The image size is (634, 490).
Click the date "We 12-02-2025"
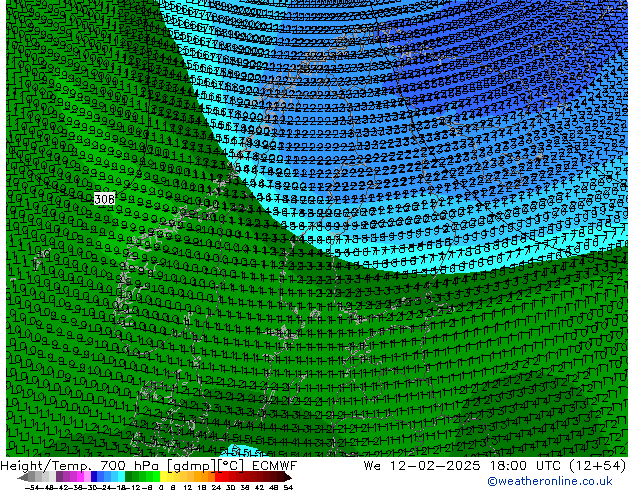click(x=422, y=466)
